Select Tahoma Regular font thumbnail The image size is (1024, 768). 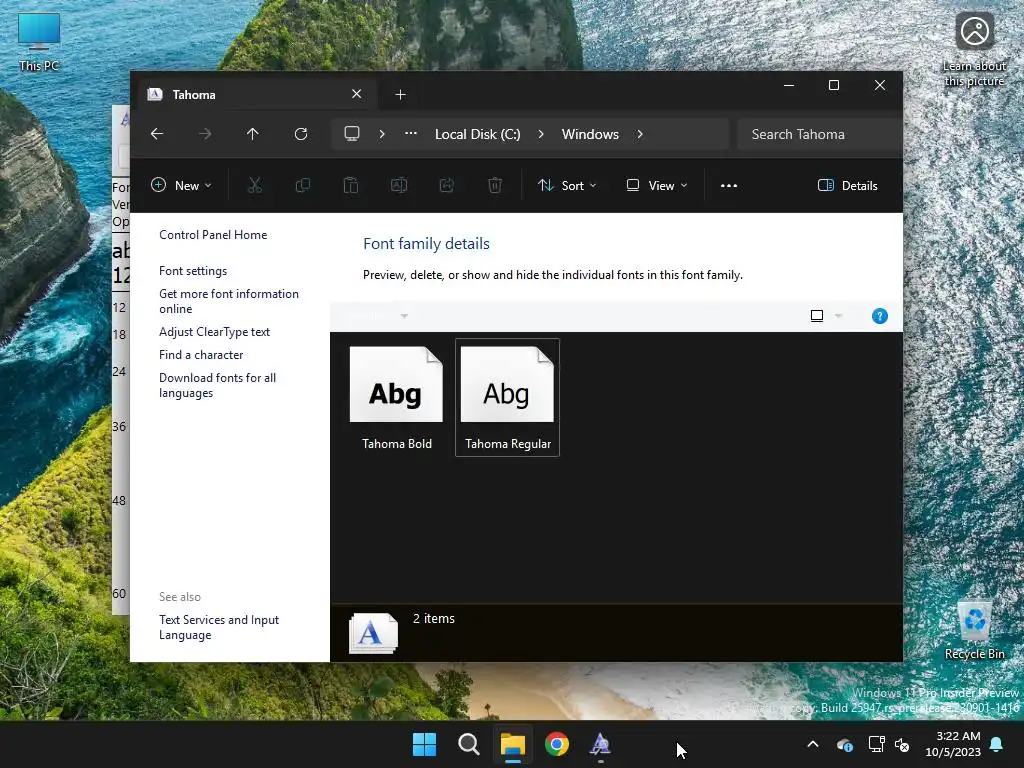pyautogui.click(x=507, y=397)
